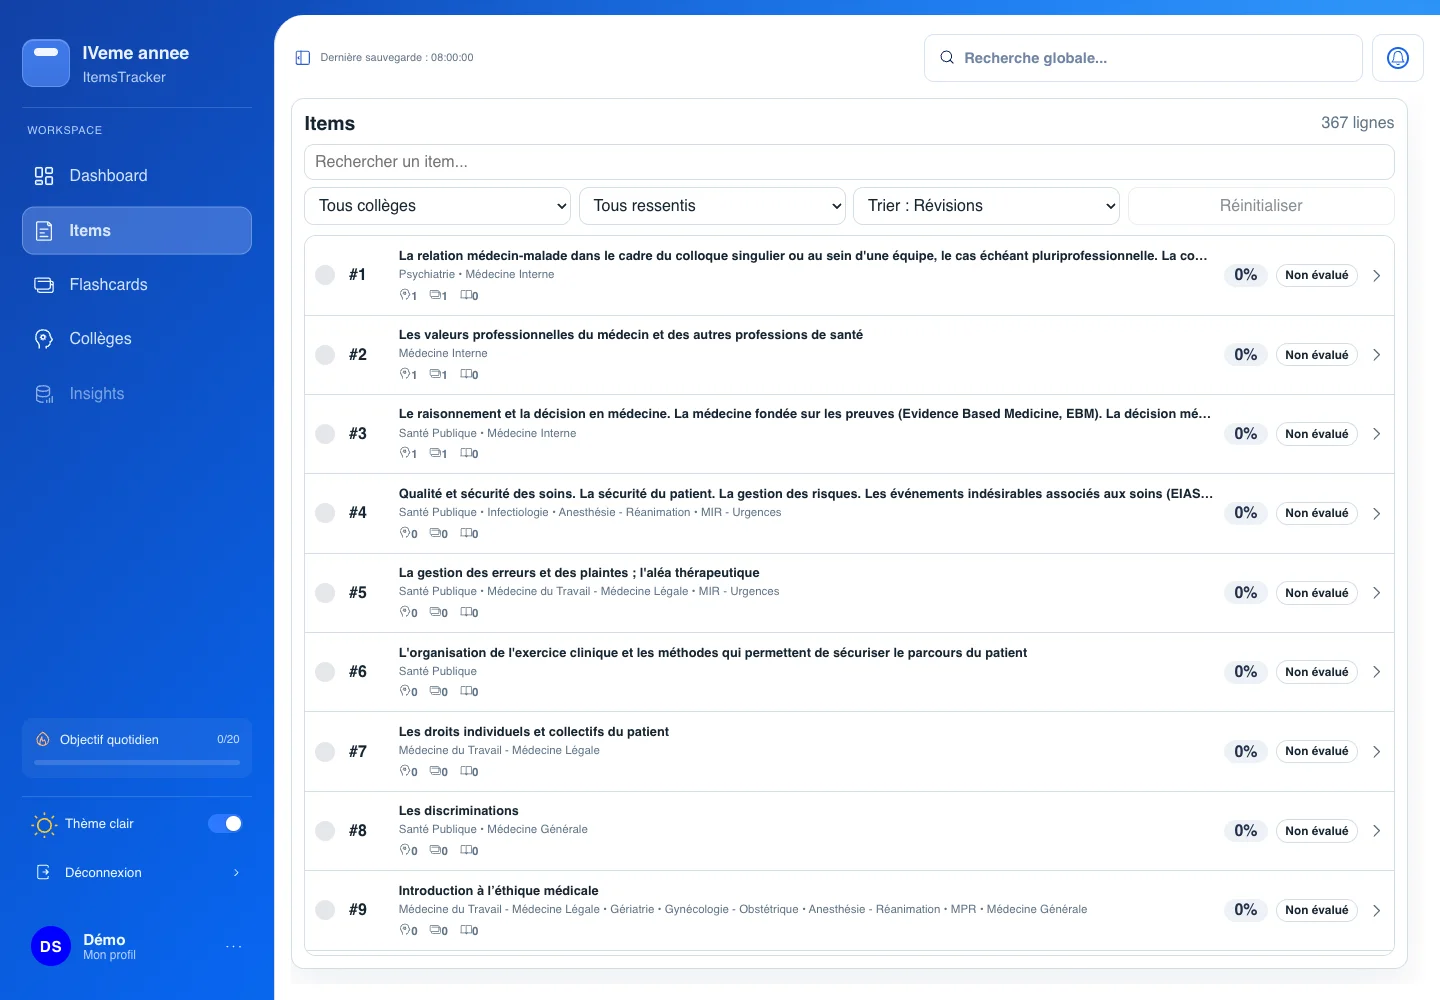Click the Réinitialiser button
Viewport: 1440px width, 1000px height.
point(1261,206)
